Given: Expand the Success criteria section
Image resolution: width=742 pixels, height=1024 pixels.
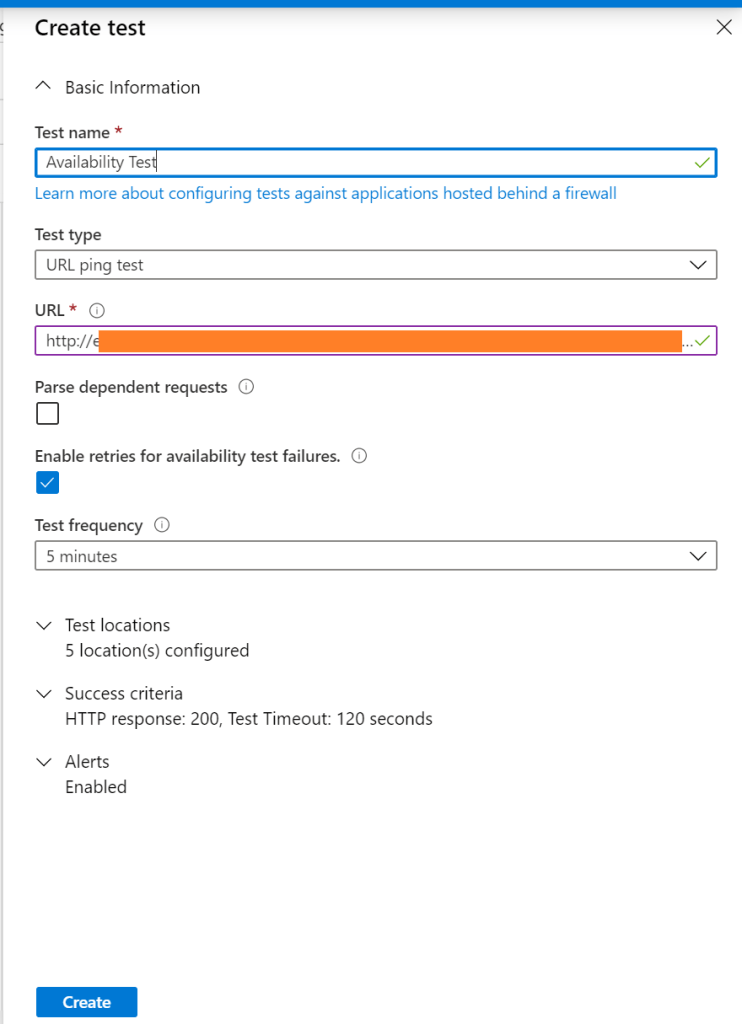Looking at the screenshot, I should [43, 693].
